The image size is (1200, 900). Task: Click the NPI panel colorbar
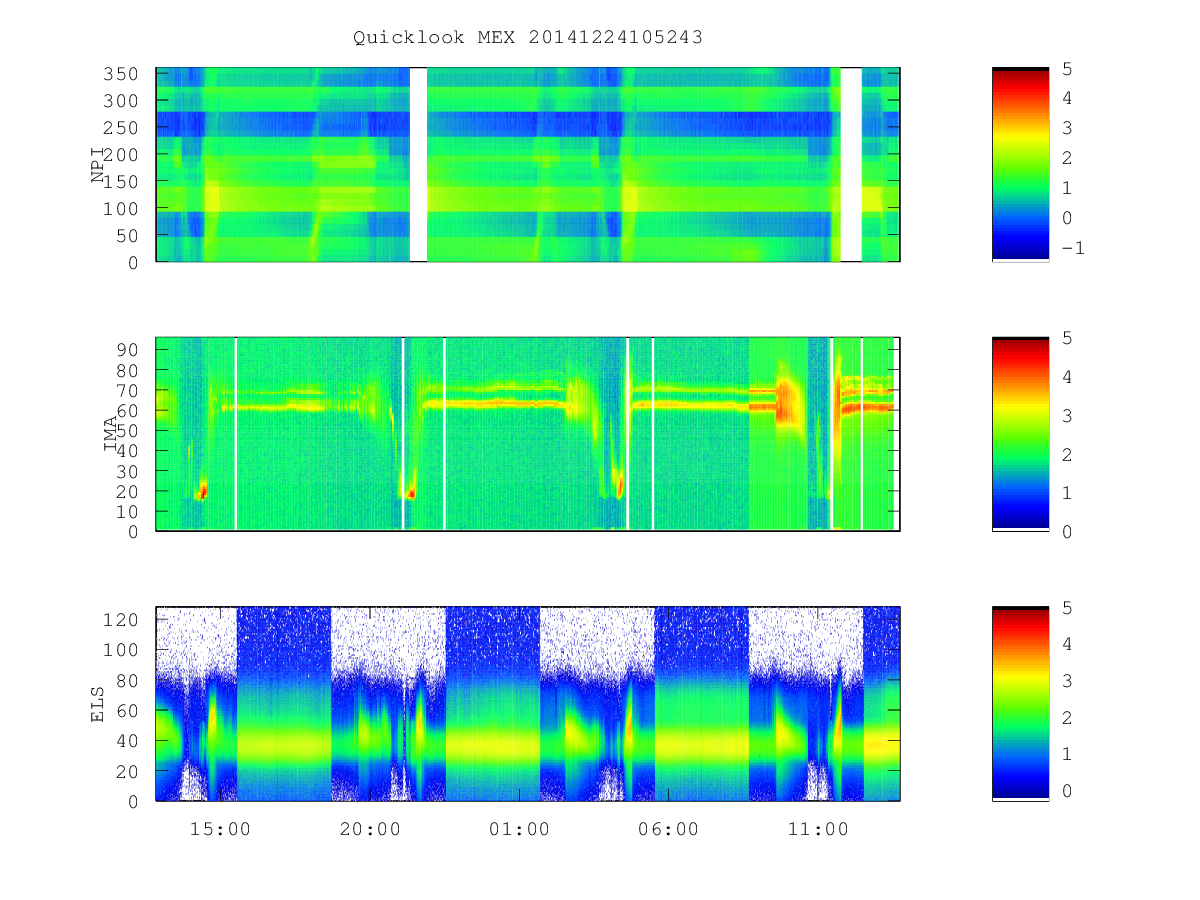[x=1020, y=165]
